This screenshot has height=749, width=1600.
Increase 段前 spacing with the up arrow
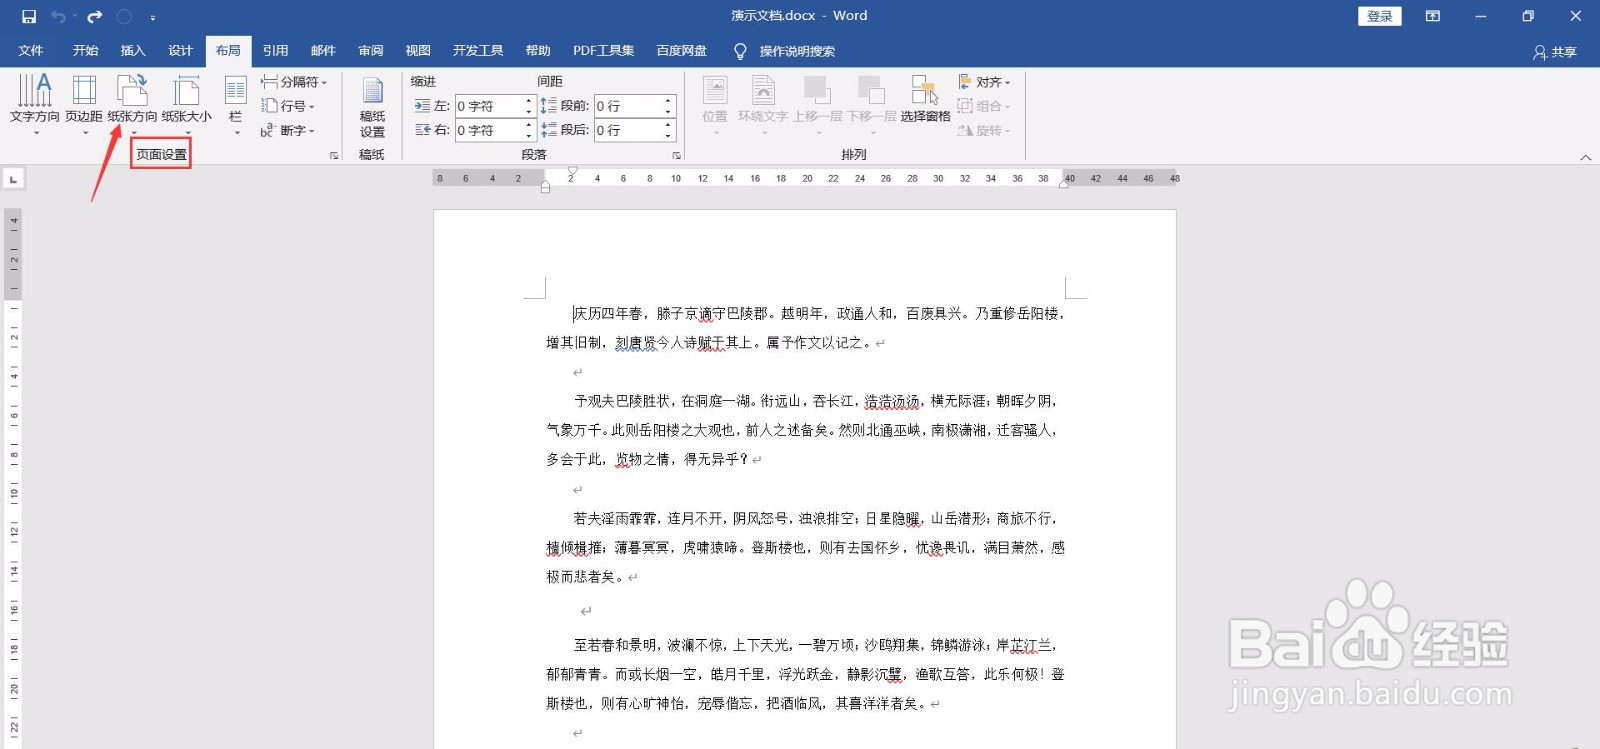(668, 101)
